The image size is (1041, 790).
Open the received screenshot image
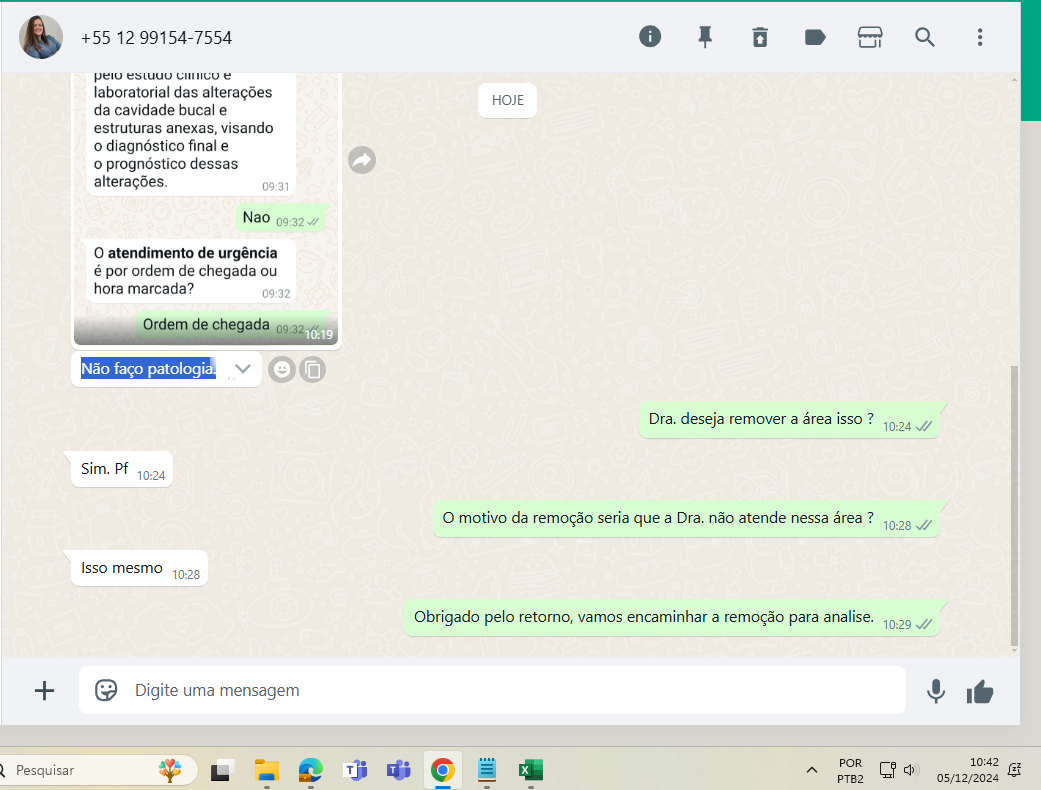click(206, 209)
